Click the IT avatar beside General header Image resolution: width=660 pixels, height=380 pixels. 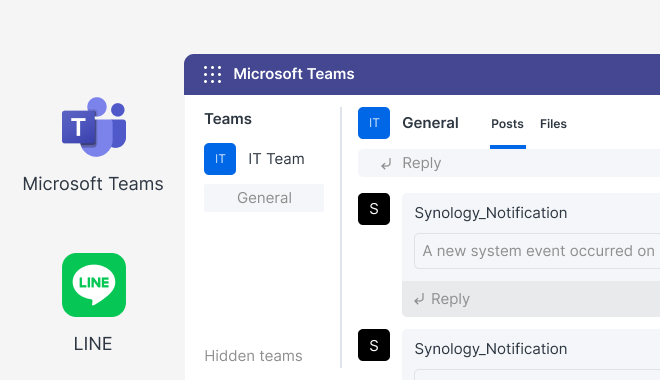point(374,123)
